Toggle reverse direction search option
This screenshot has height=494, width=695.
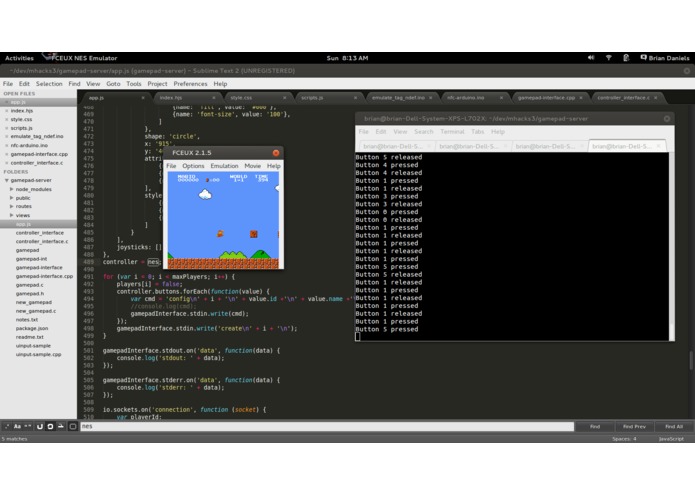[39, 426]
